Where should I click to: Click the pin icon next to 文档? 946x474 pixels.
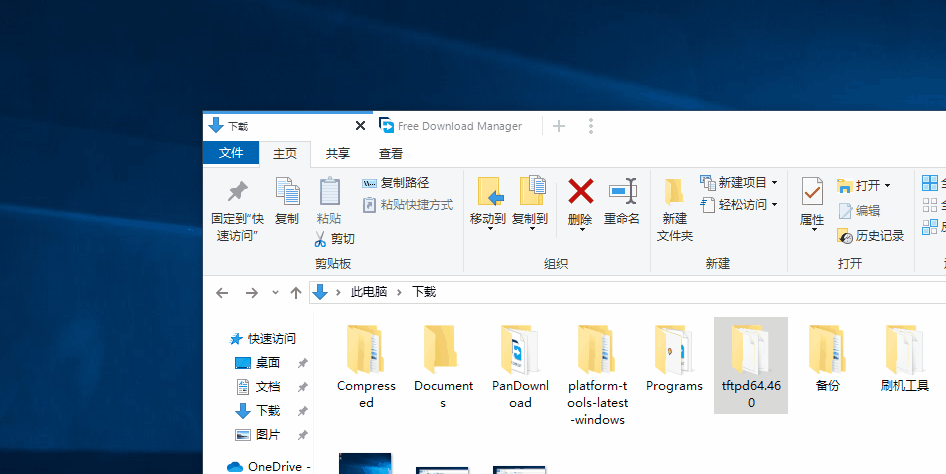[x=303, y=387]
